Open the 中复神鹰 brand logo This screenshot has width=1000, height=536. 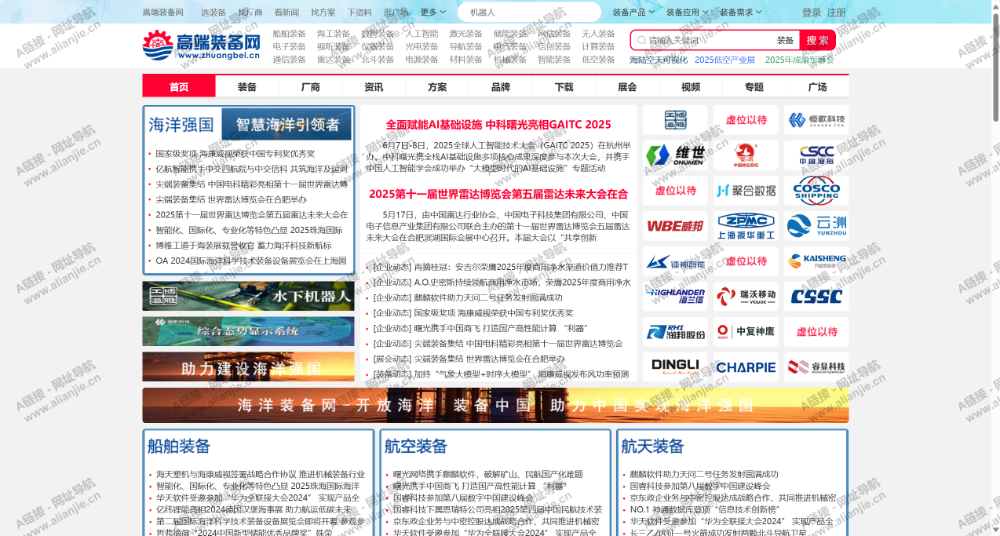[x=746, y=332]
